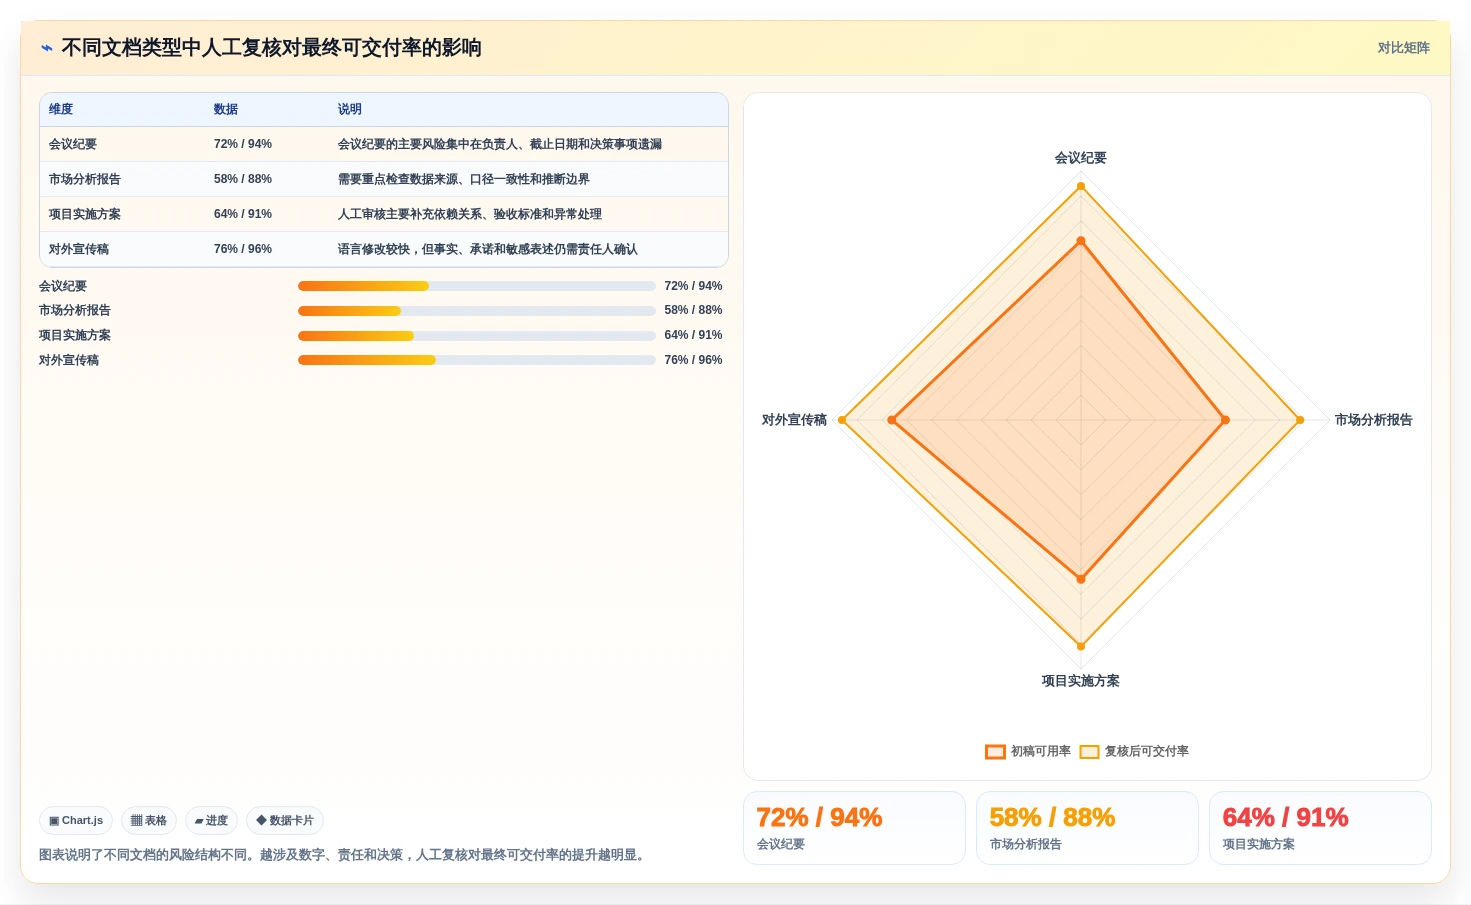Click the outer radar point at 会议纪要

coord(1081,186)
